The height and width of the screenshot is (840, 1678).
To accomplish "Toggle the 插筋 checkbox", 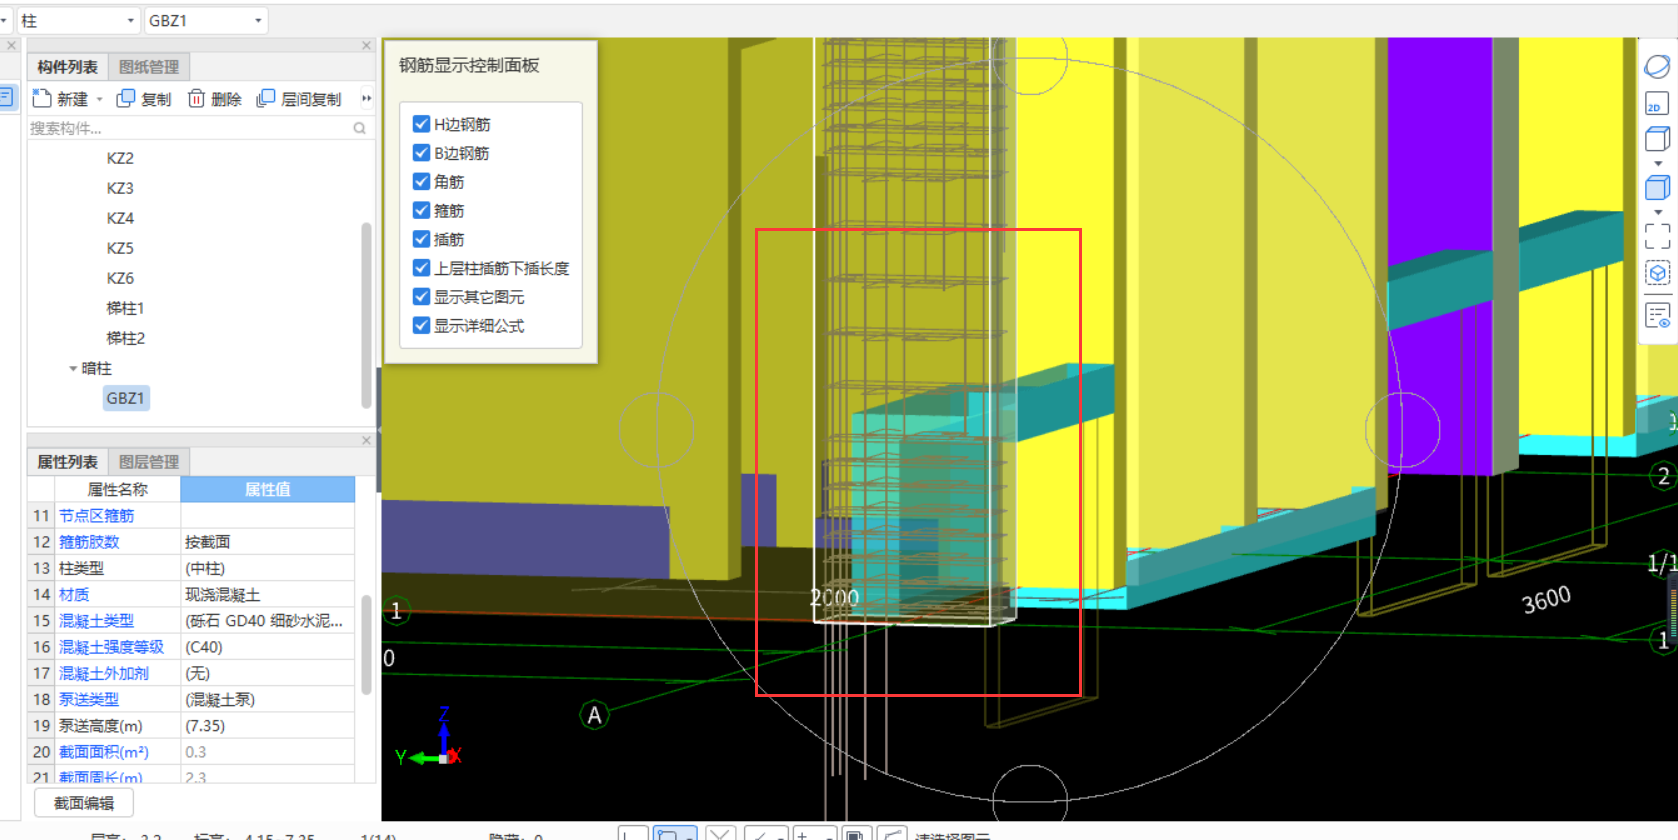I will click(x=421, y=239).
